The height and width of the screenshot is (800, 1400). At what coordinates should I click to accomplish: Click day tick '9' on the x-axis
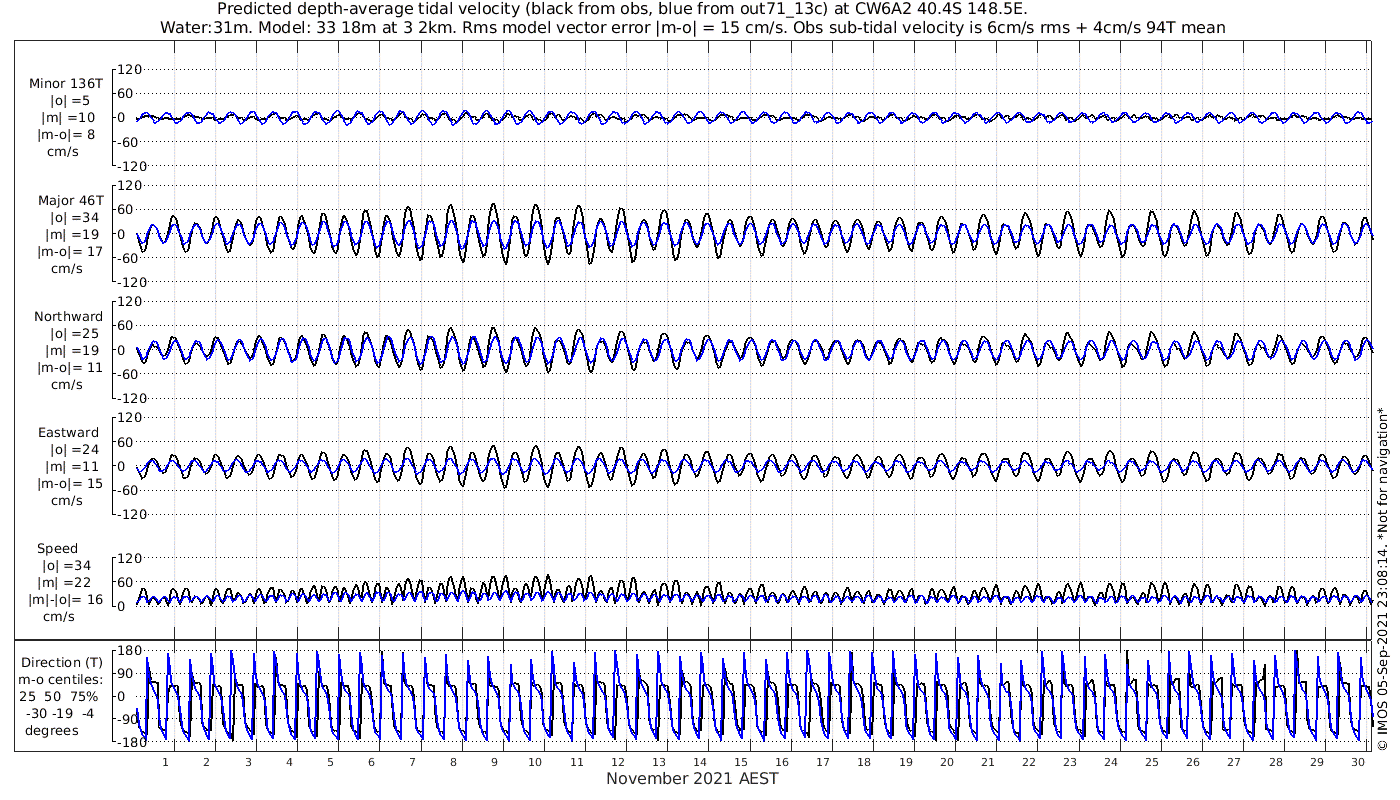[495, 762]
